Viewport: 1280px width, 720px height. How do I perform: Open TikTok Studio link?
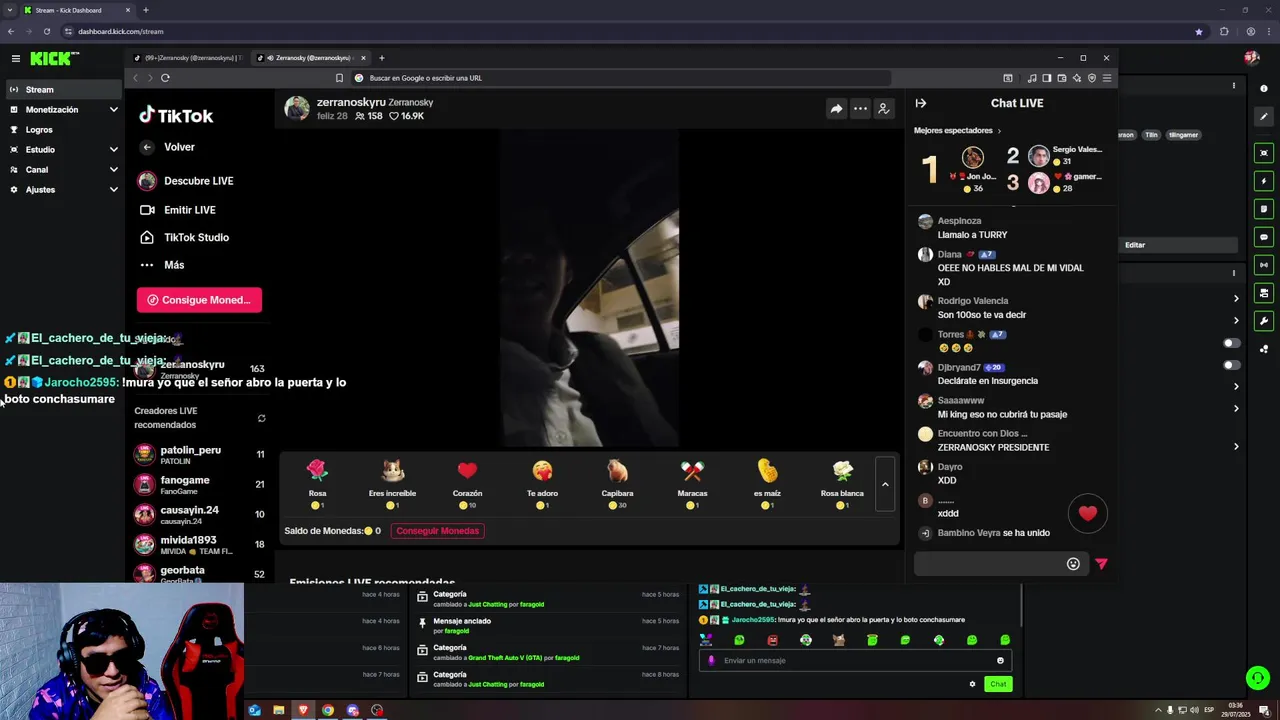pos(184,238)
